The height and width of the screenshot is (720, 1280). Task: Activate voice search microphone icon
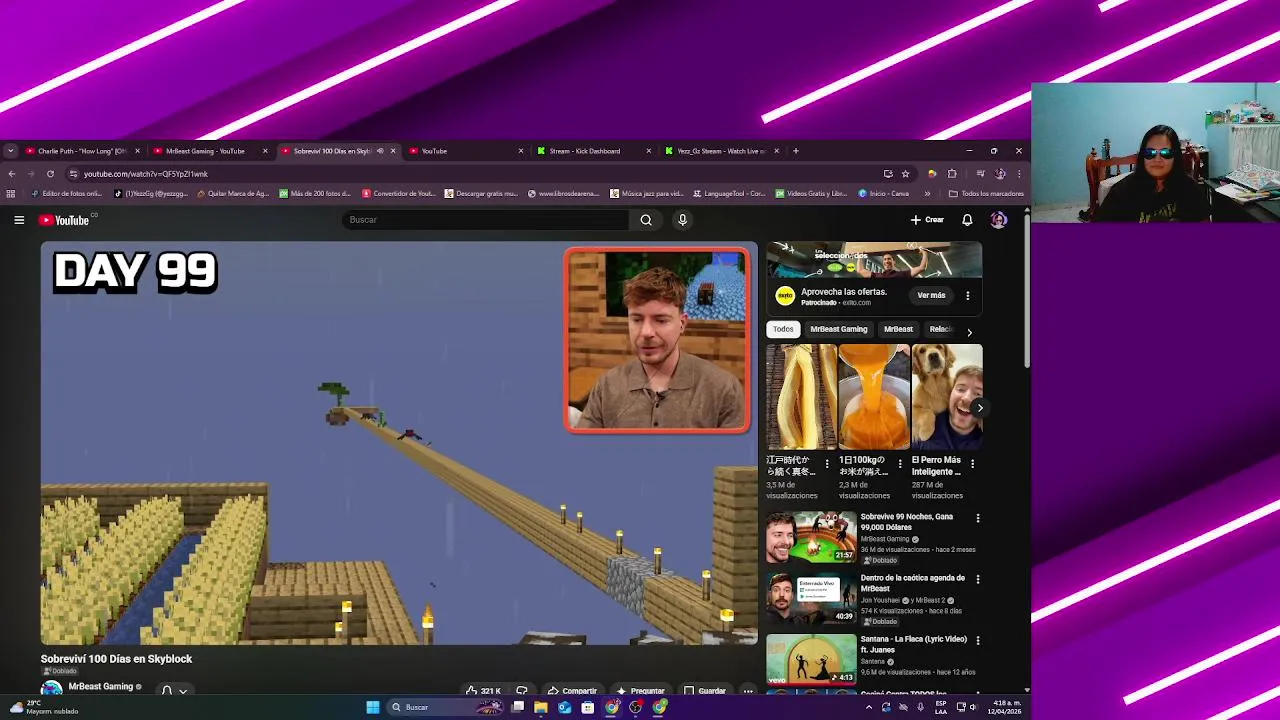pyautogui.click(x=682, y=220)
